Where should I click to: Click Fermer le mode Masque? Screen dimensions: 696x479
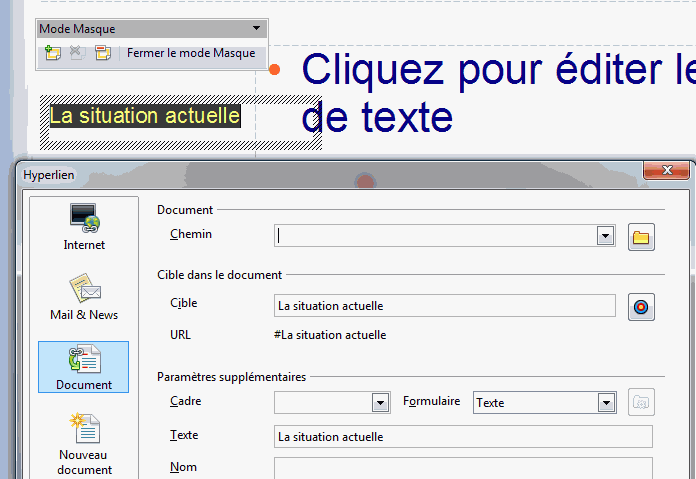point(191,53)
